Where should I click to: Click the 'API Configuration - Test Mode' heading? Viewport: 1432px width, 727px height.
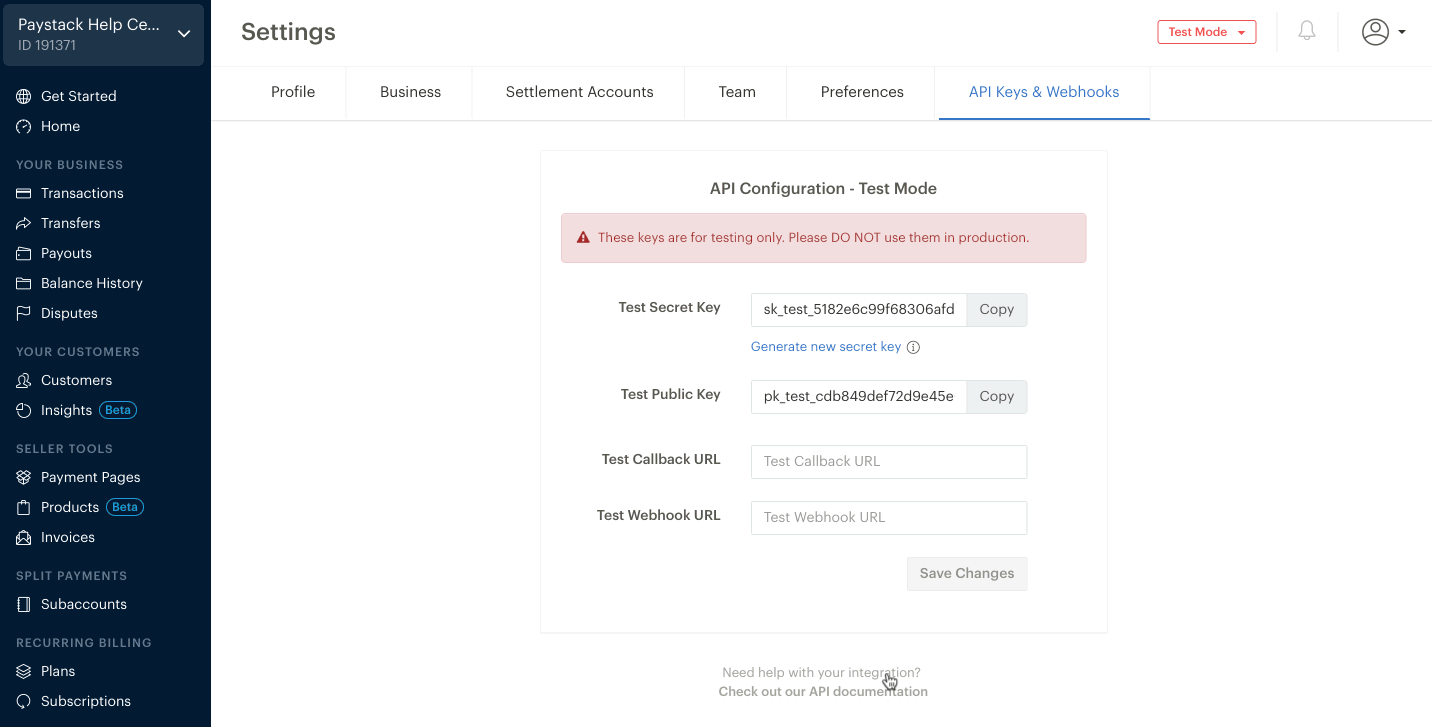tap(823, 189)
